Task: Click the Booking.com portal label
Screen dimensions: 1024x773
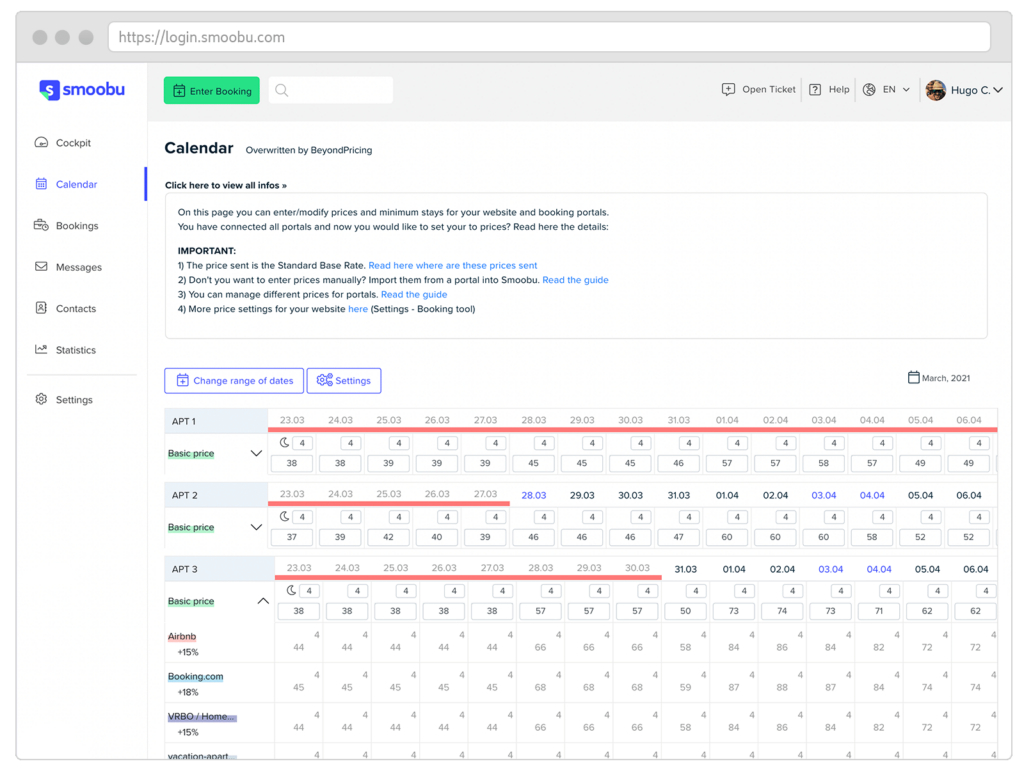Action: [195, 676]
